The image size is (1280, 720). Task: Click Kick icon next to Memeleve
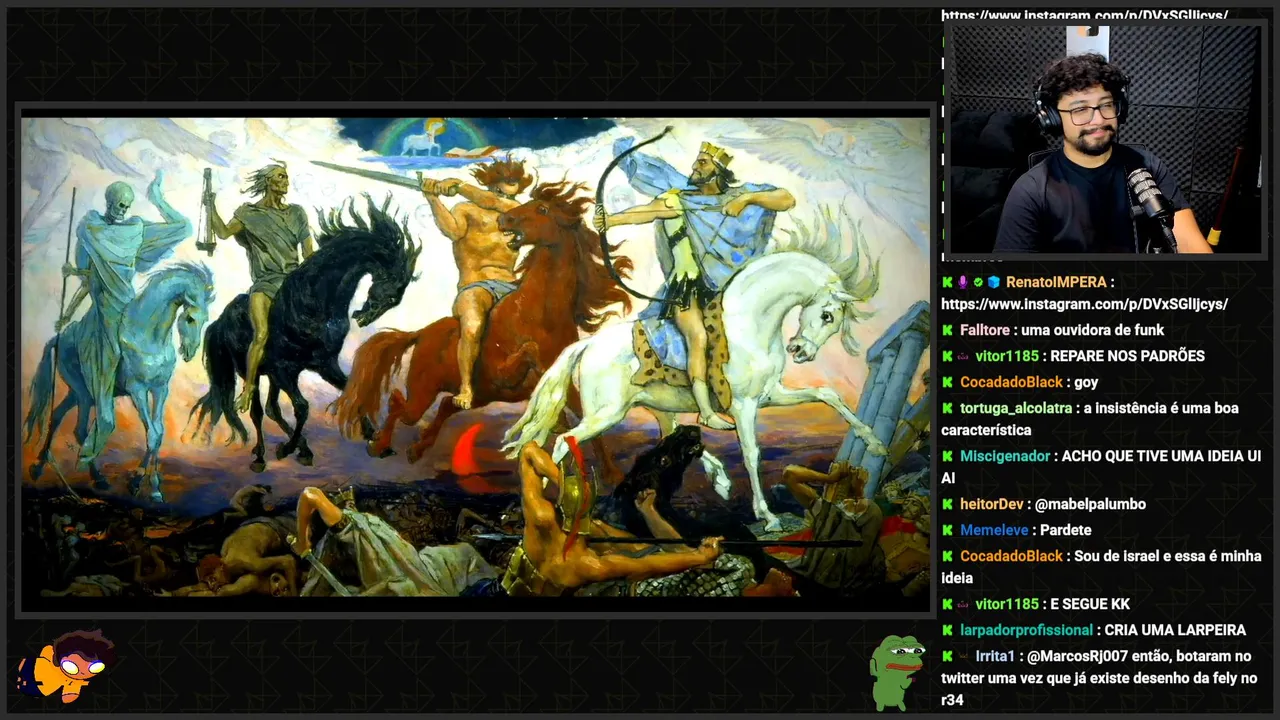(947, 530)
